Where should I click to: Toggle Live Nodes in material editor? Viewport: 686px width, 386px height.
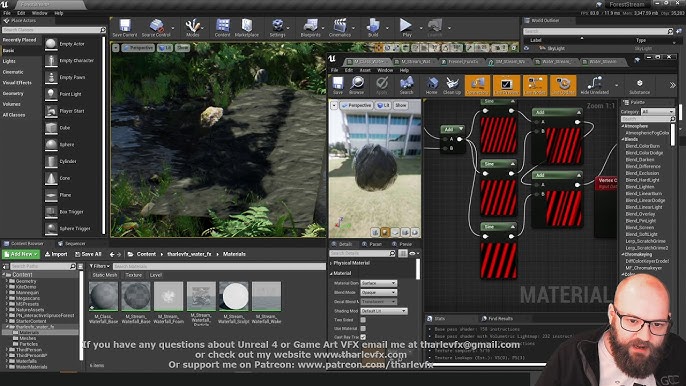(535, 85)
